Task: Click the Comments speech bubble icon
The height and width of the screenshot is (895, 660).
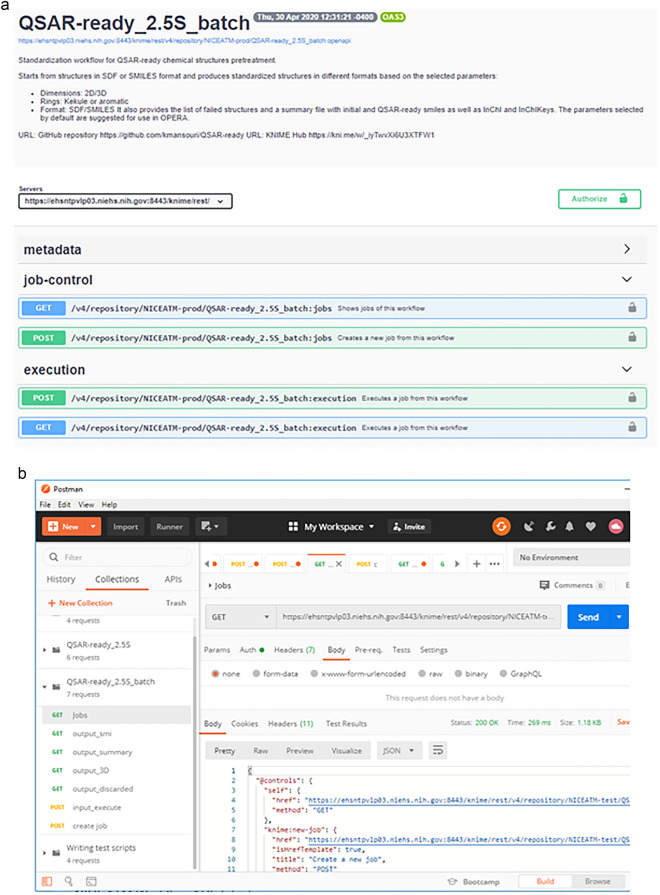Action: (544, 585)
